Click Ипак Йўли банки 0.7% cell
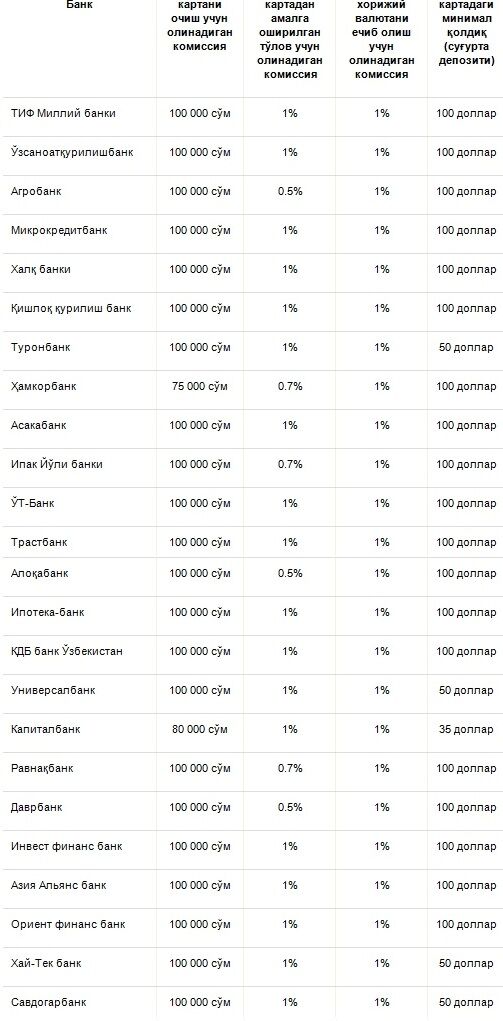 click(290, 465)
